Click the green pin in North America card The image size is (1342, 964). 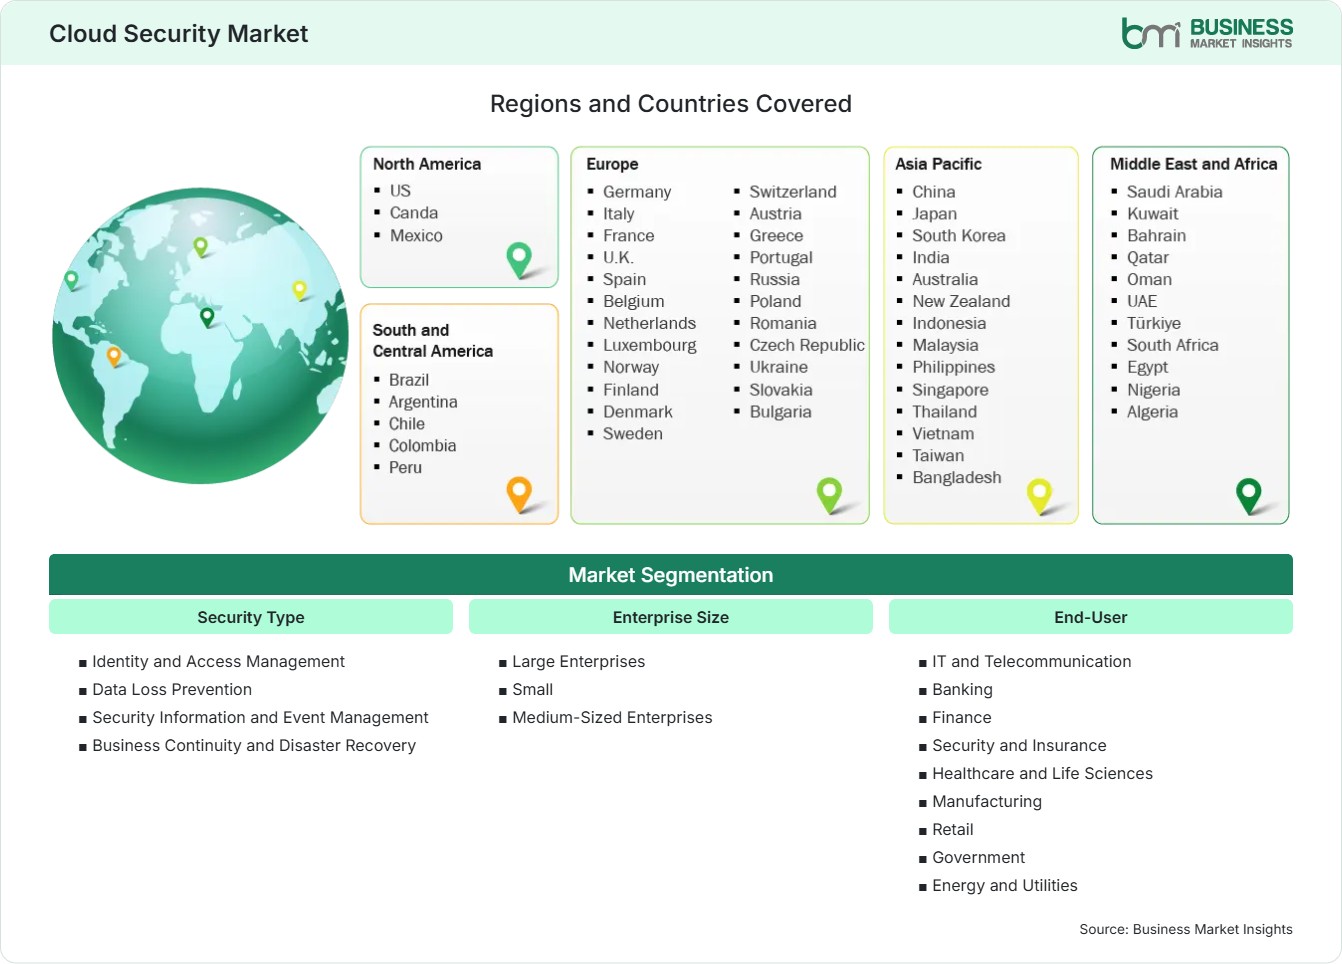pyautogui.click(x=519, y=260)
